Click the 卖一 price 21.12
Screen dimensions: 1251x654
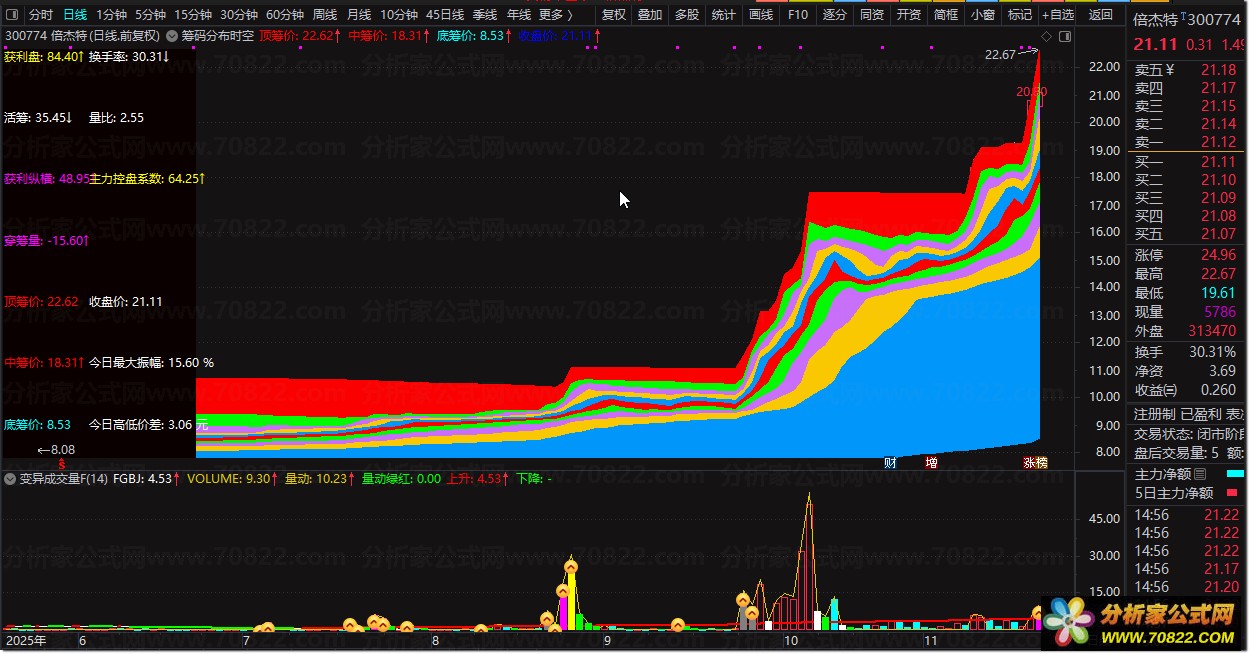pyautogui.click(x=1219, y=142)
